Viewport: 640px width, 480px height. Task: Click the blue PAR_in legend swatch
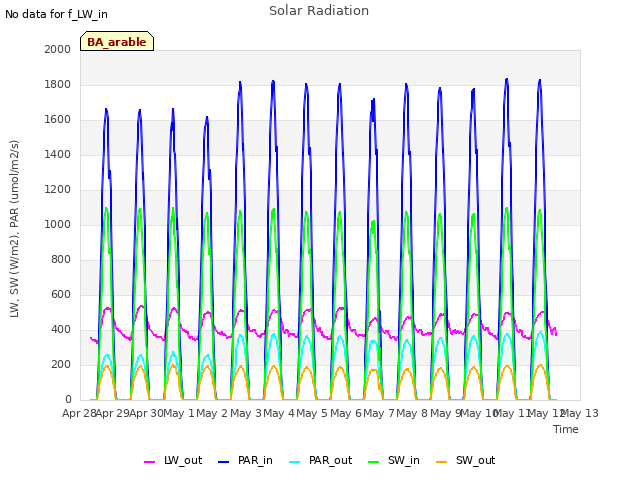224,462
